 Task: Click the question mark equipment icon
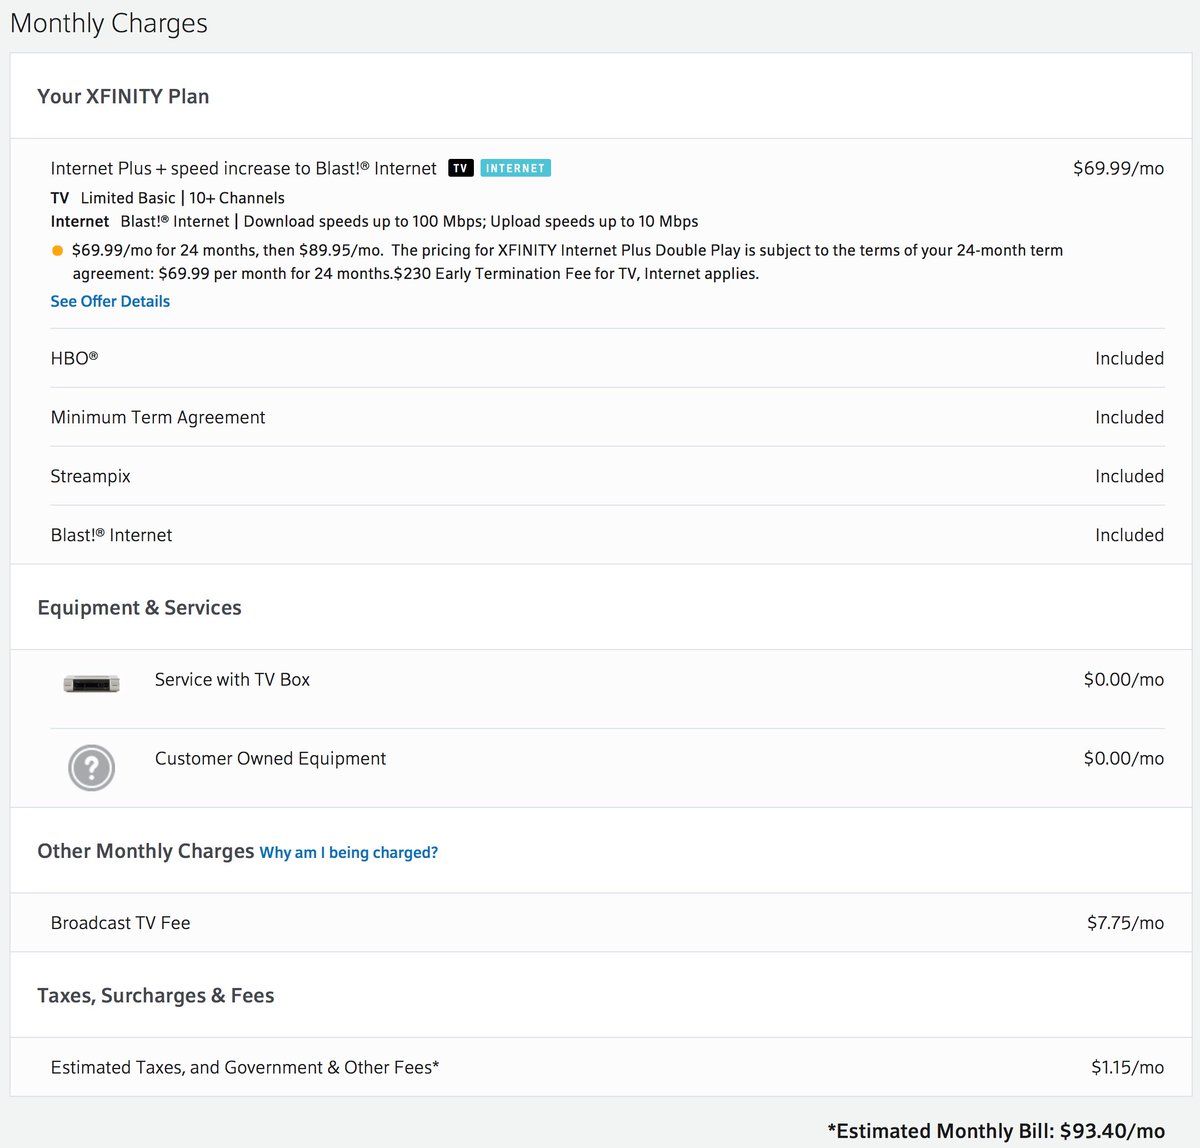coord(91,768)
